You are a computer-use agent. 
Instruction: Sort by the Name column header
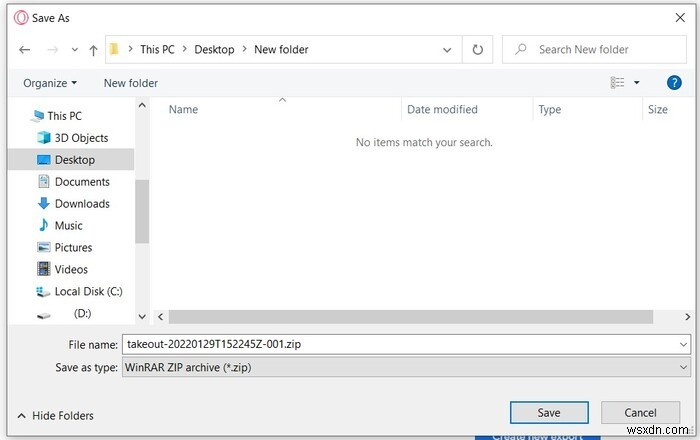(183, 109)
